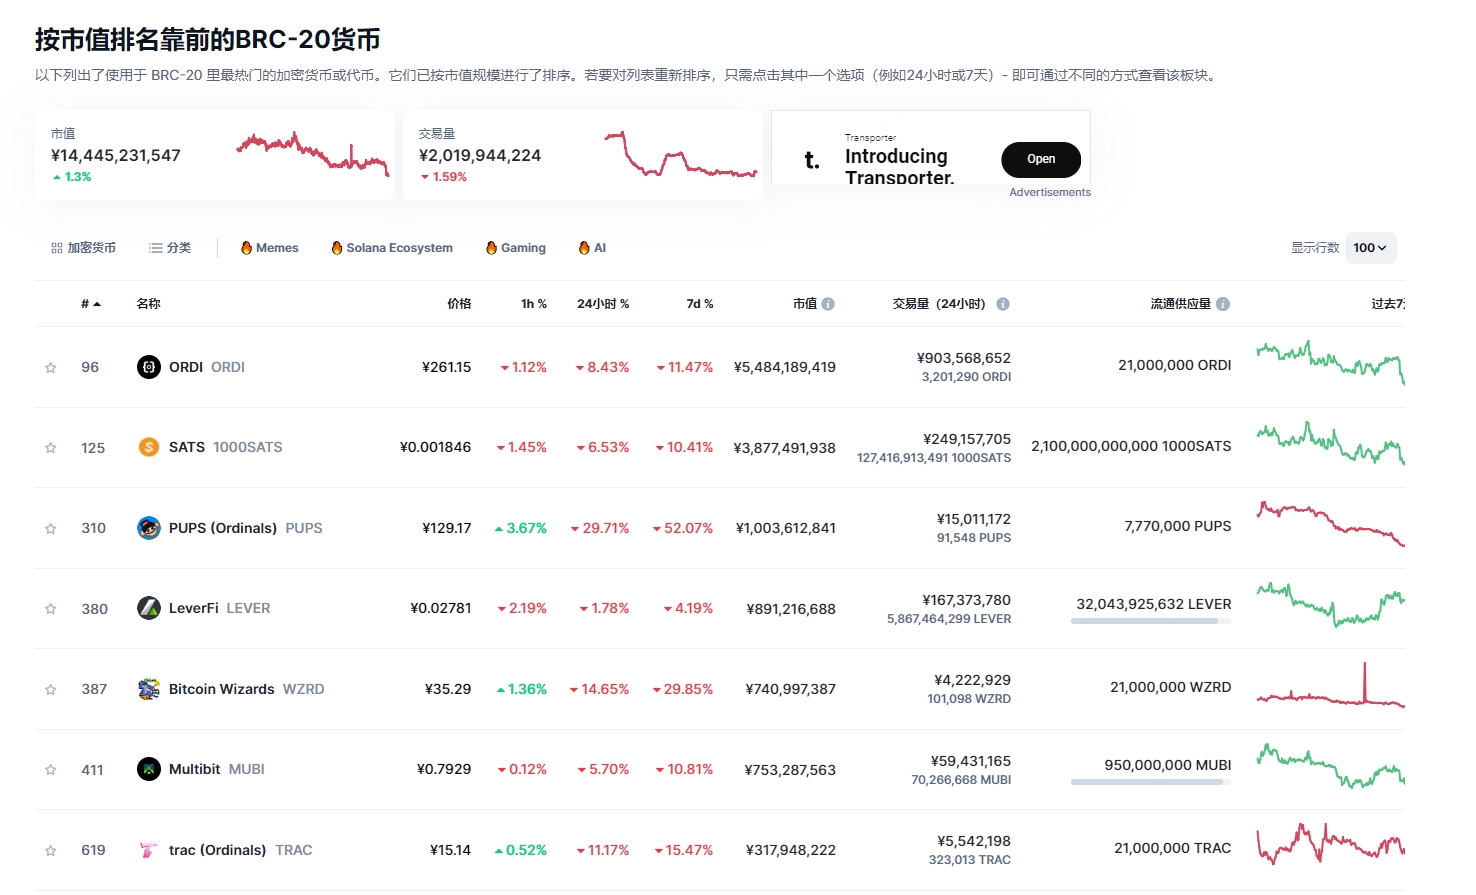Click trac 24h volume ¥5,542,198
Viewport: 1476px width, 895px height.
(974, 841)
